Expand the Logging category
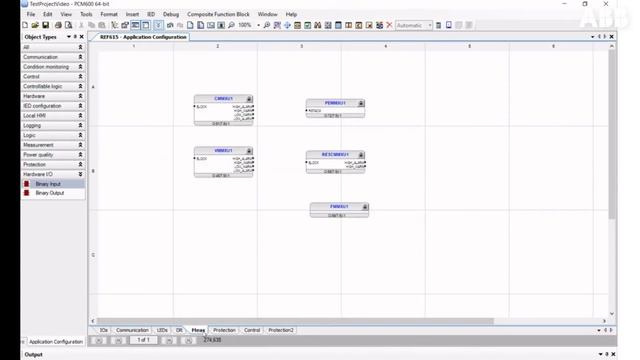Viewport: 640px width, 360px height. [x=53, y=126]
